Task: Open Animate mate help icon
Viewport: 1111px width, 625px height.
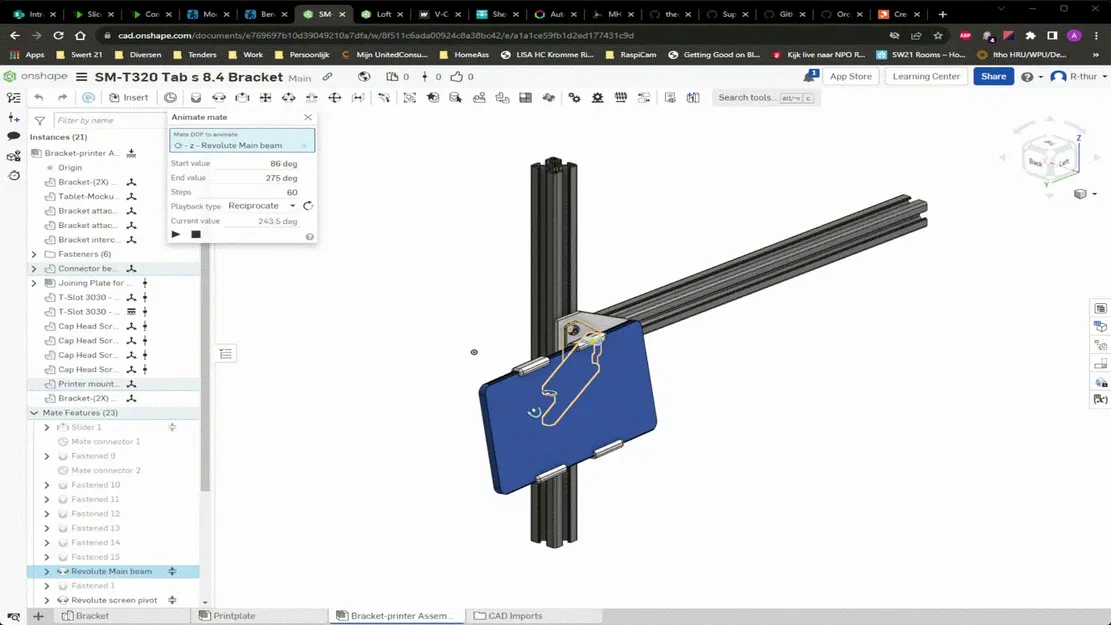Action: [x=310, y=237]
